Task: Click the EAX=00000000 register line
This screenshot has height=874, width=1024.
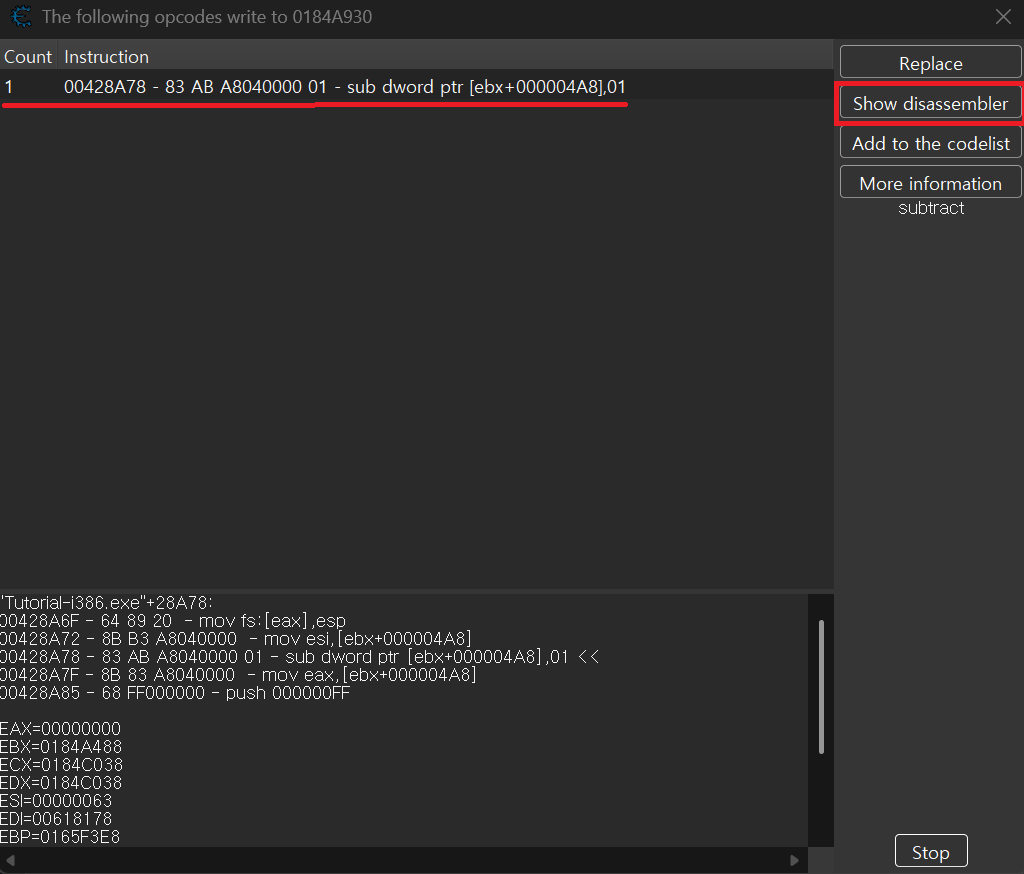Action: 60,729
